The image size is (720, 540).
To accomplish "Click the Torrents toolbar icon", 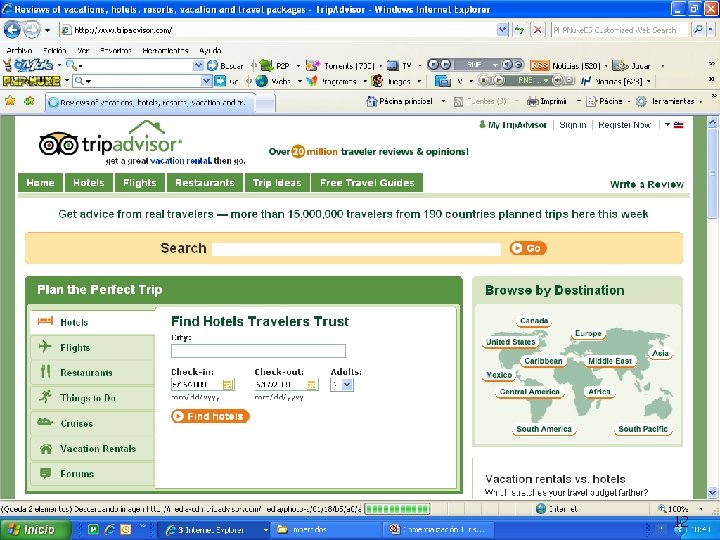I will pos(313,66).
